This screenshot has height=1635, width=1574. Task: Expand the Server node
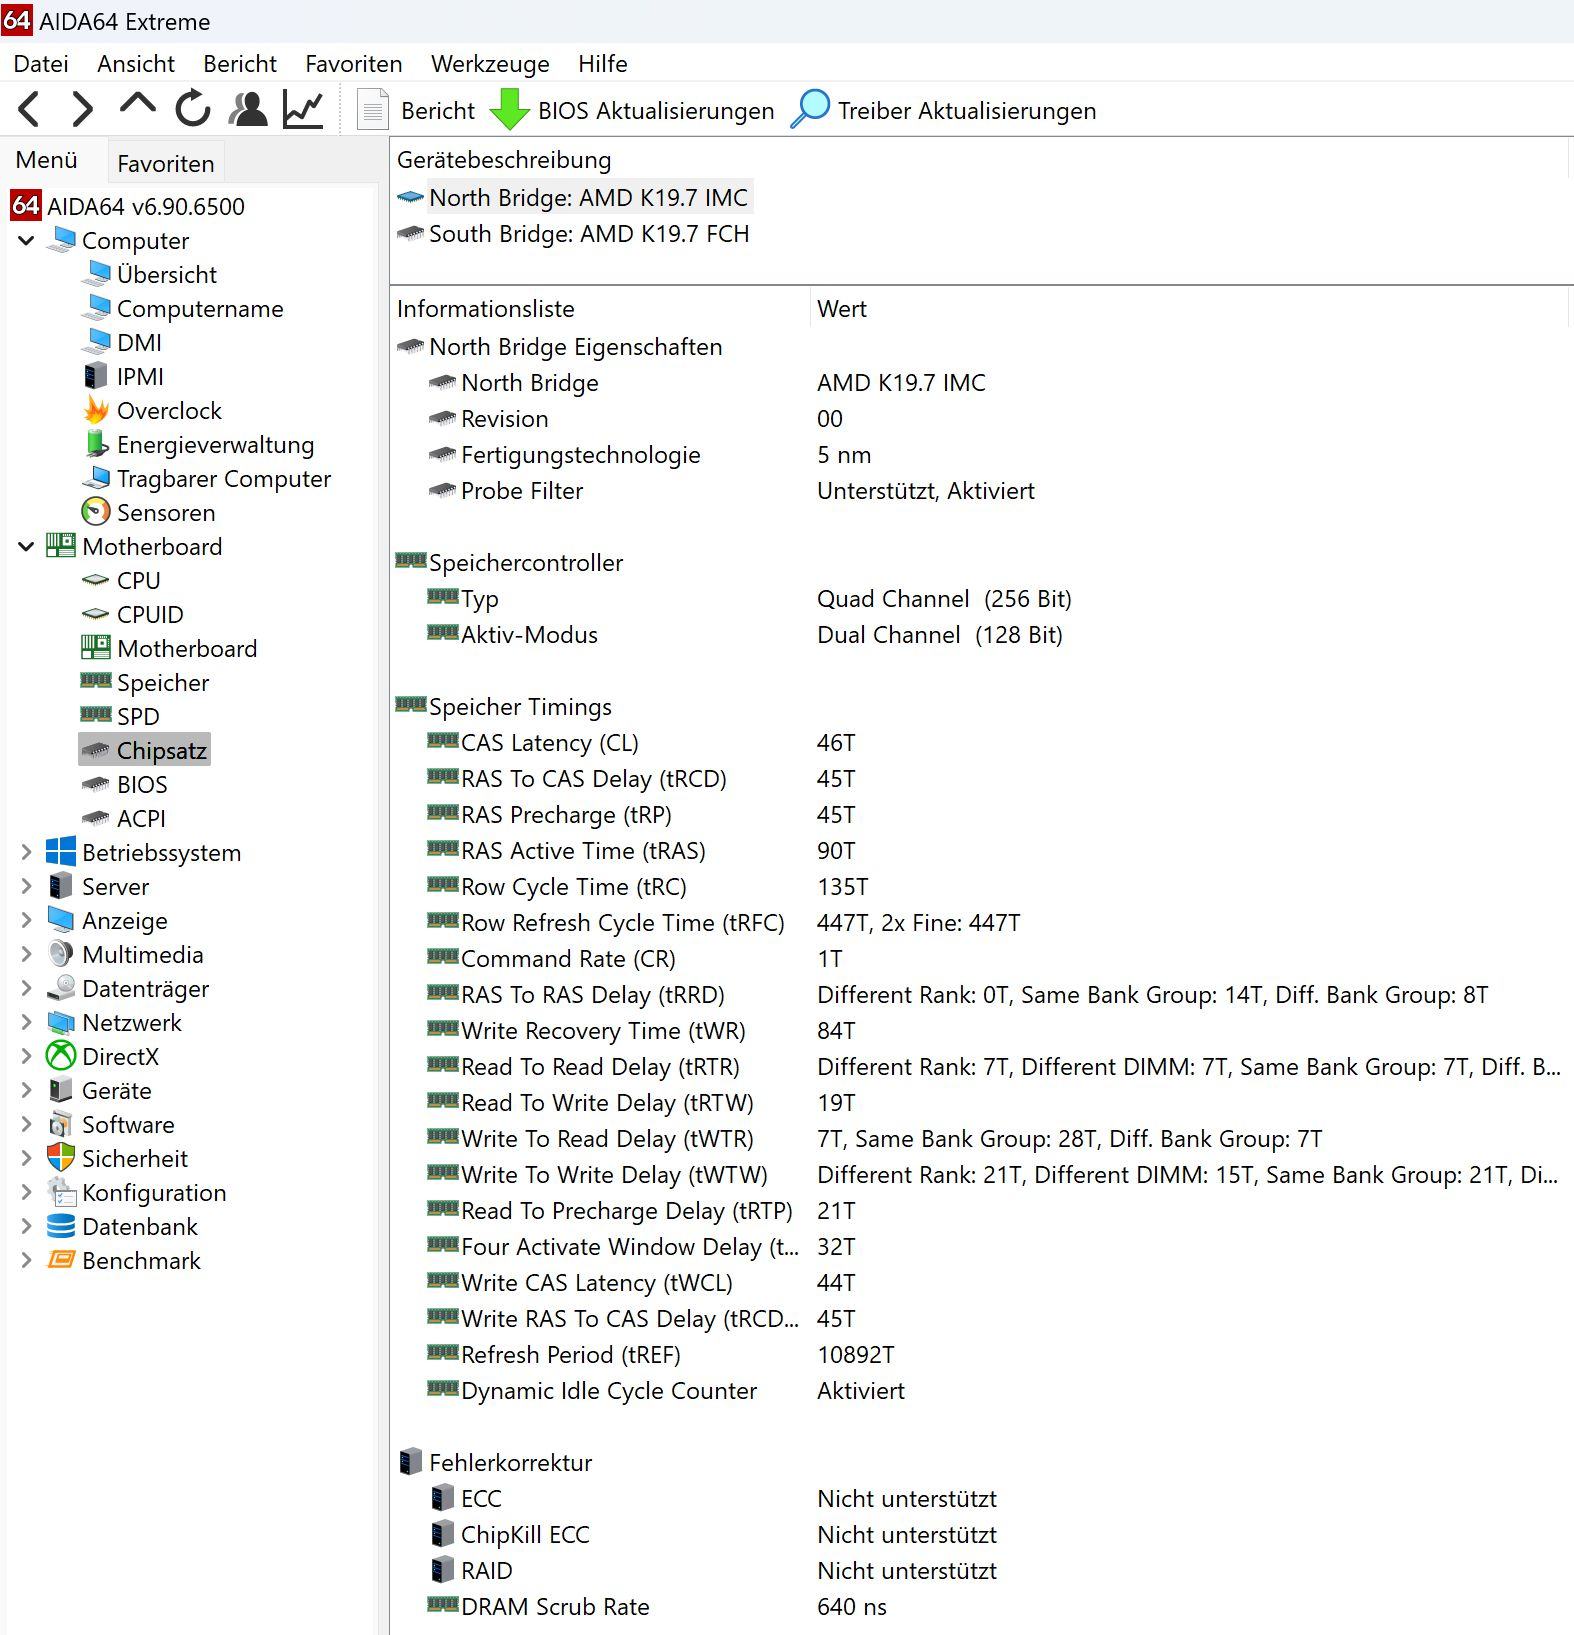tap(27, 887)
